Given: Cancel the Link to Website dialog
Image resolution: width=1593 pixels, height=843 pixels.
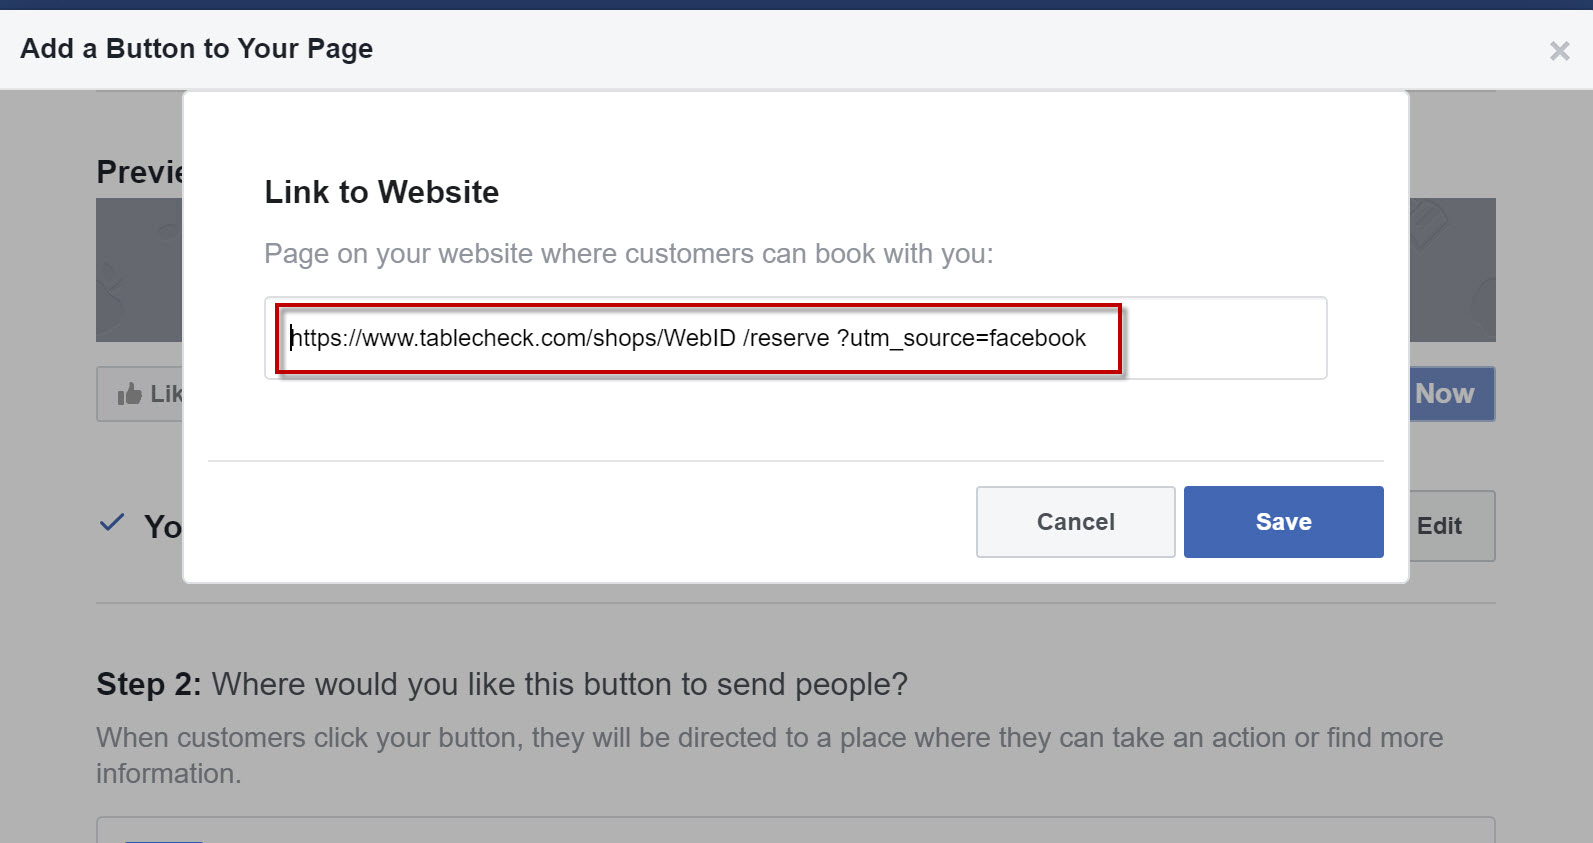Looking at the screenshot, I should 1075,522.
